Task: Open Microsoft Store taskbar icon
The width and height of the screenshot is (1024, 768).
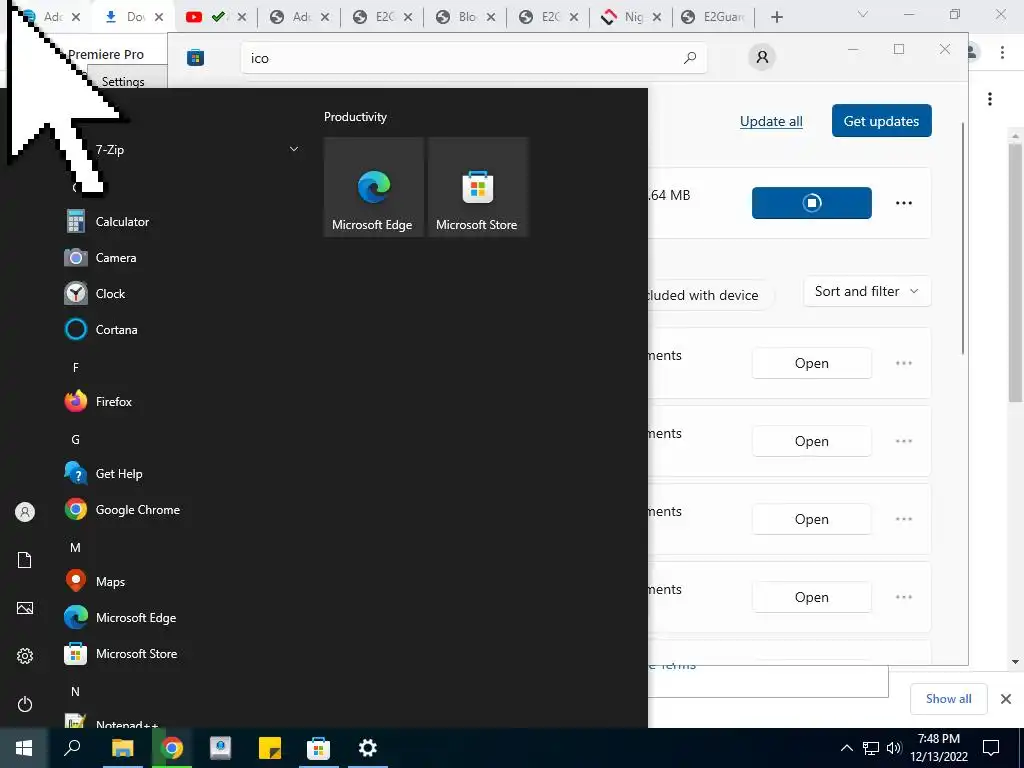Action: click(x=318, y=748)
